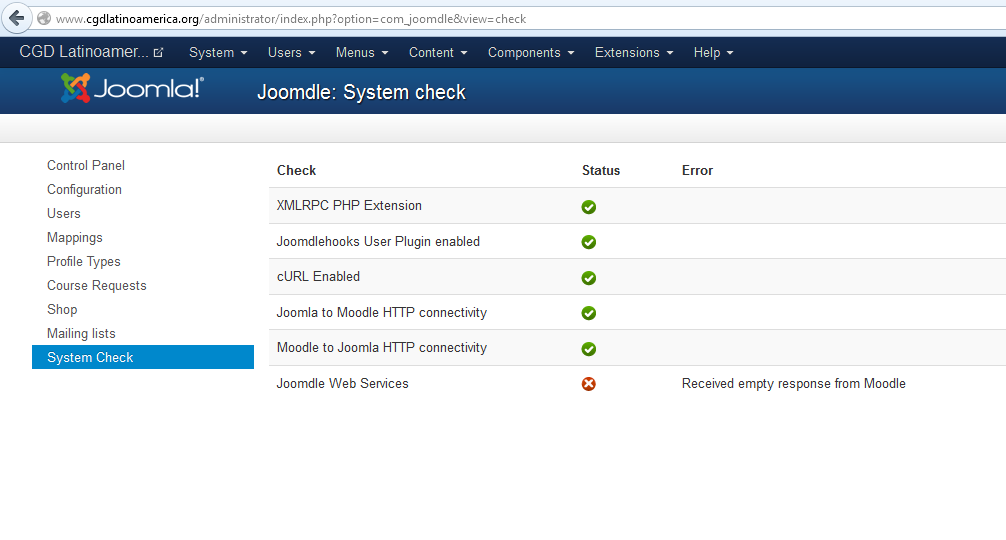Image resolution: width=1006 pixels, height=540 pixels.
Task: Click green check icon for Joomdlehooks User Plugin
Action: 589,242
